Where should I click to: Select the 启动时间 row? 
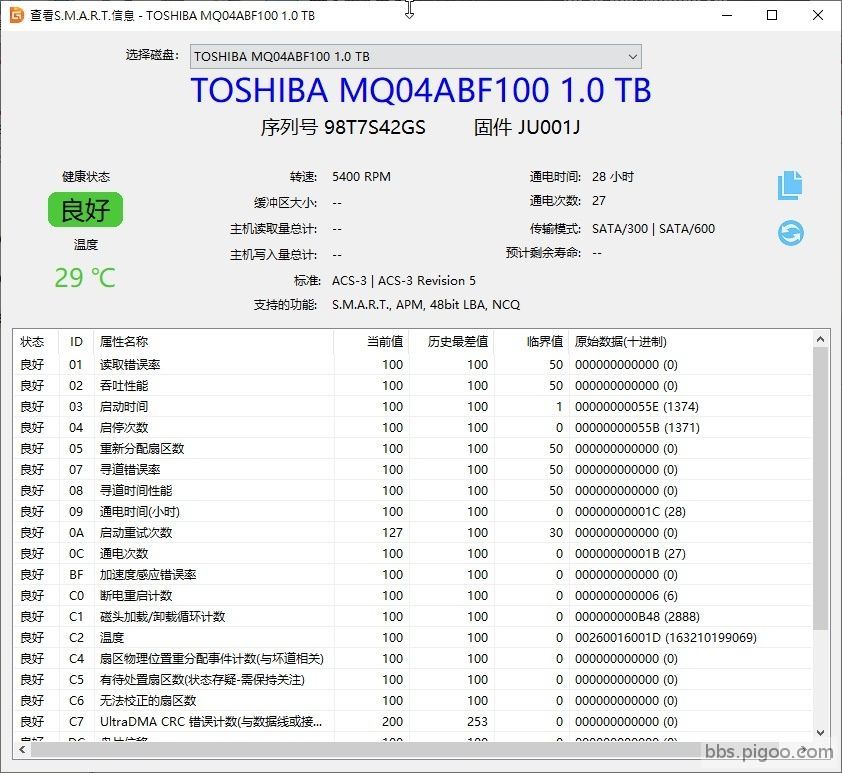pyautogui.click(x=412, y=406)
